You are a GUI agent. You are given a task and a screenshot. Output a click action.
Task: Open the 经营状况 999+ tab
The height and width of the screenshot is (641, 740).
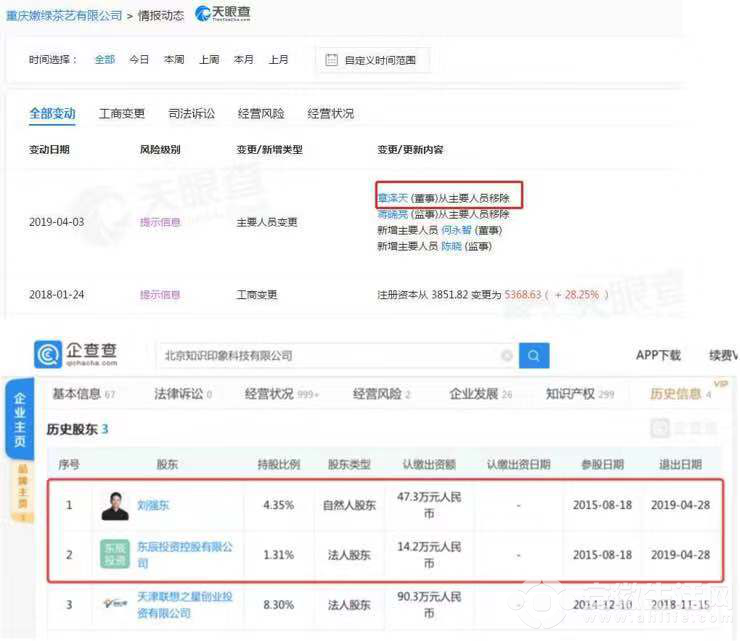[282, 394]
